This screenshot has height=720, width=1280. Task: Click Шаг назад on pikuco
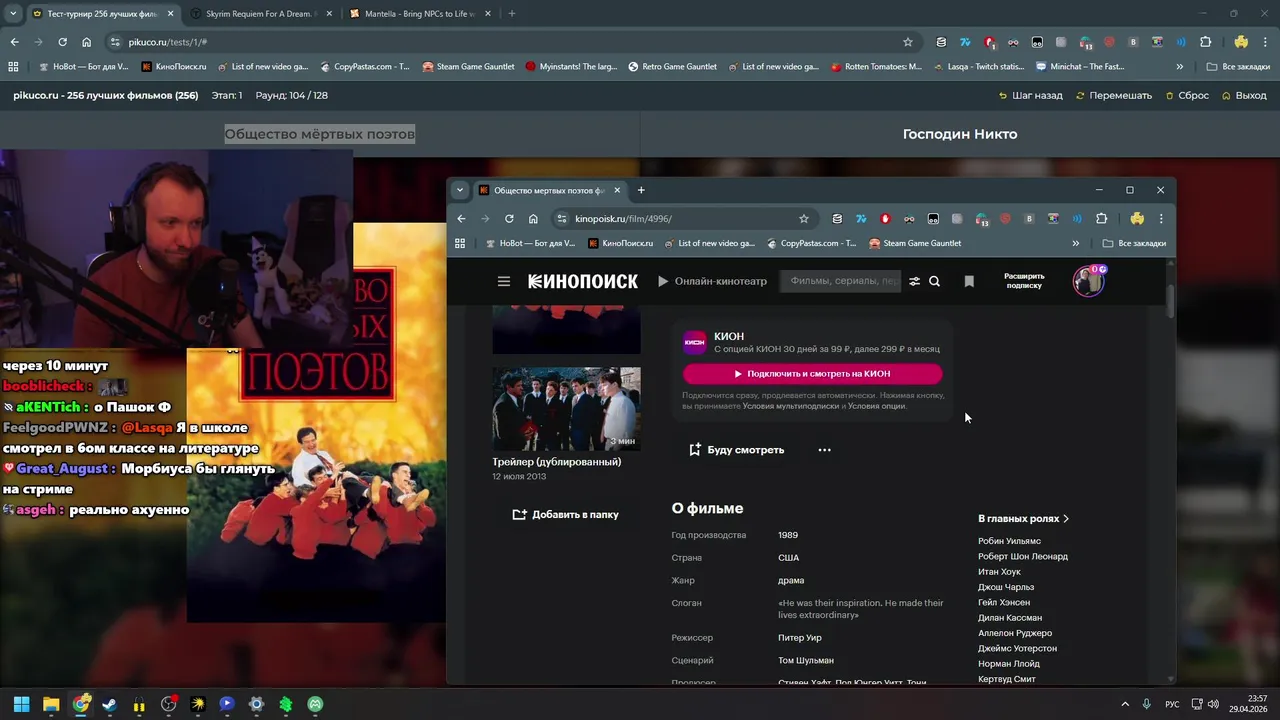click(x=1031, y=95)
